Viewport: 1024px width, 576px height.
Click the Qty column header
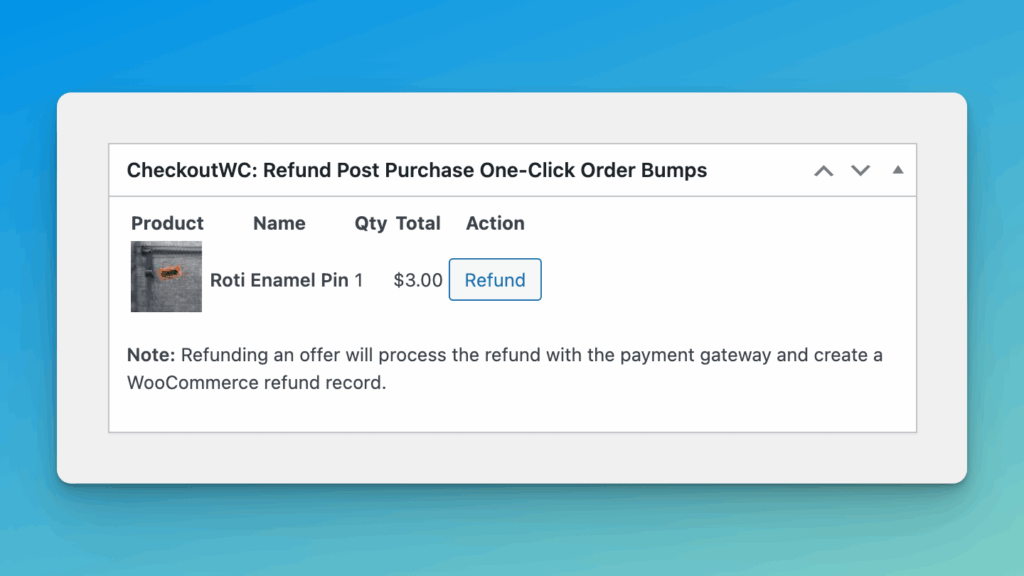[x=371, y=223]
